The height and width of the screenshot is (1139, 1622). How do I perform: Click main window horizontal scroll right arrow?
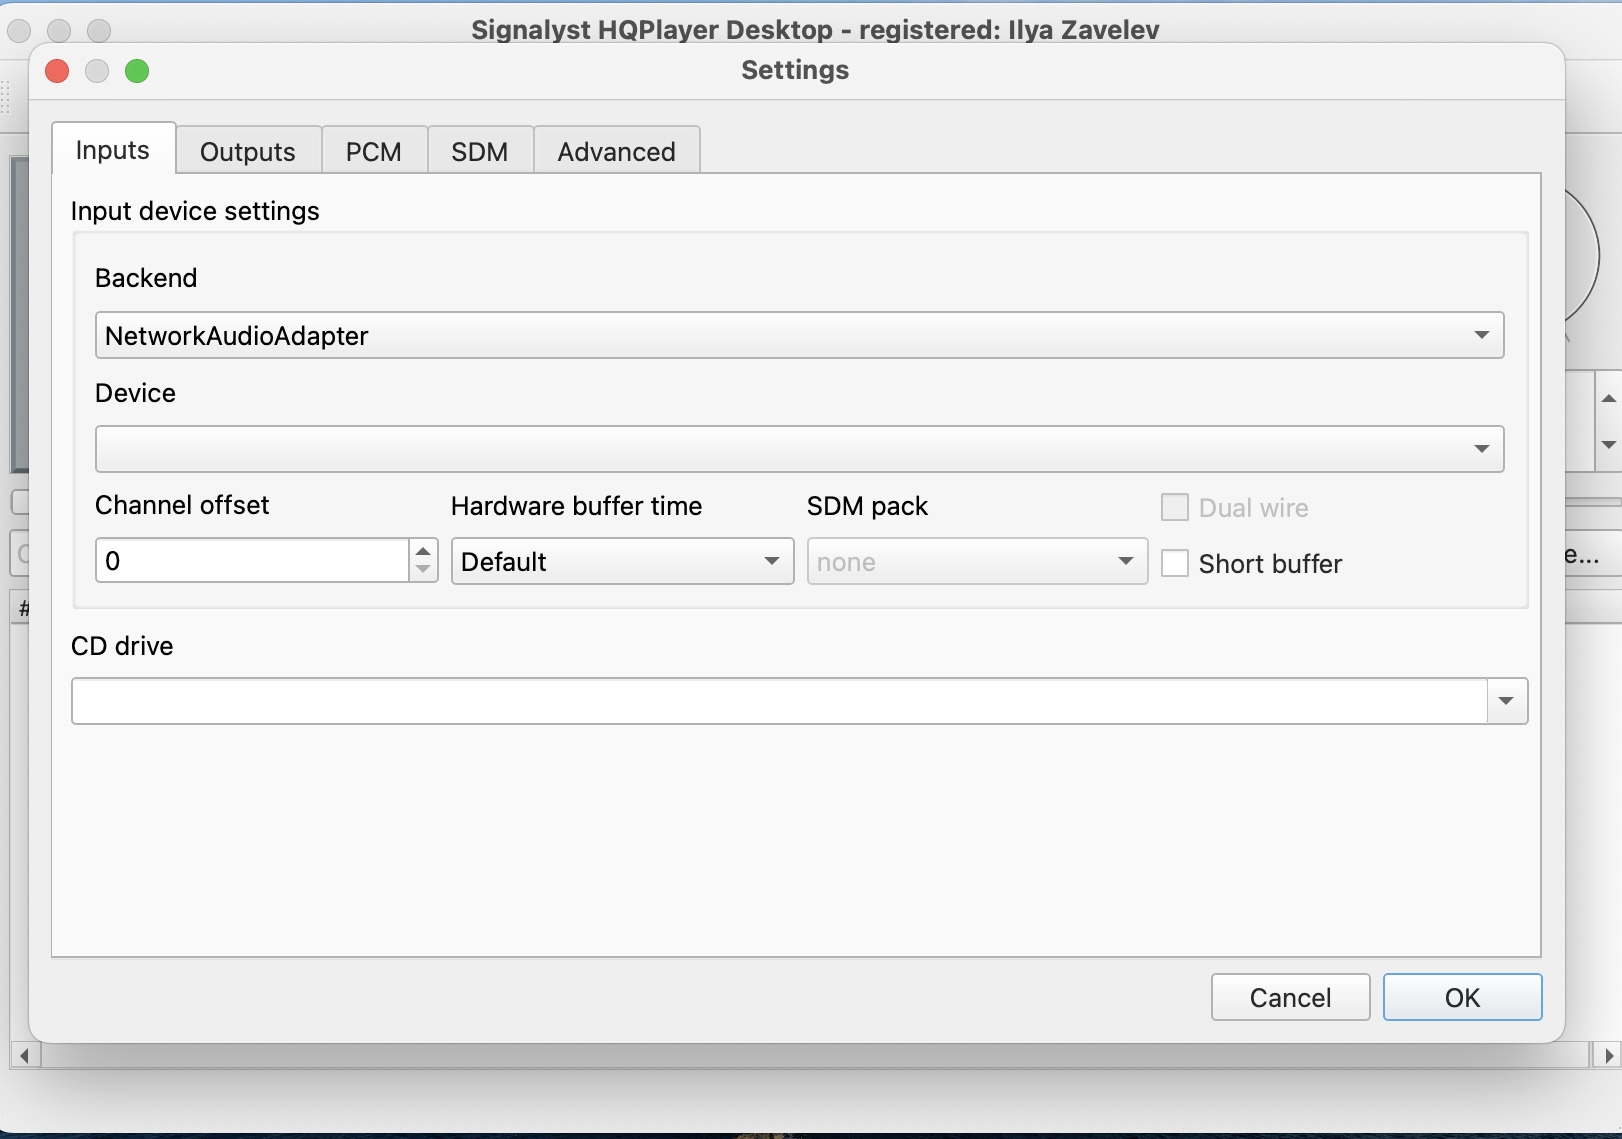click(x=1607, y=1055)
